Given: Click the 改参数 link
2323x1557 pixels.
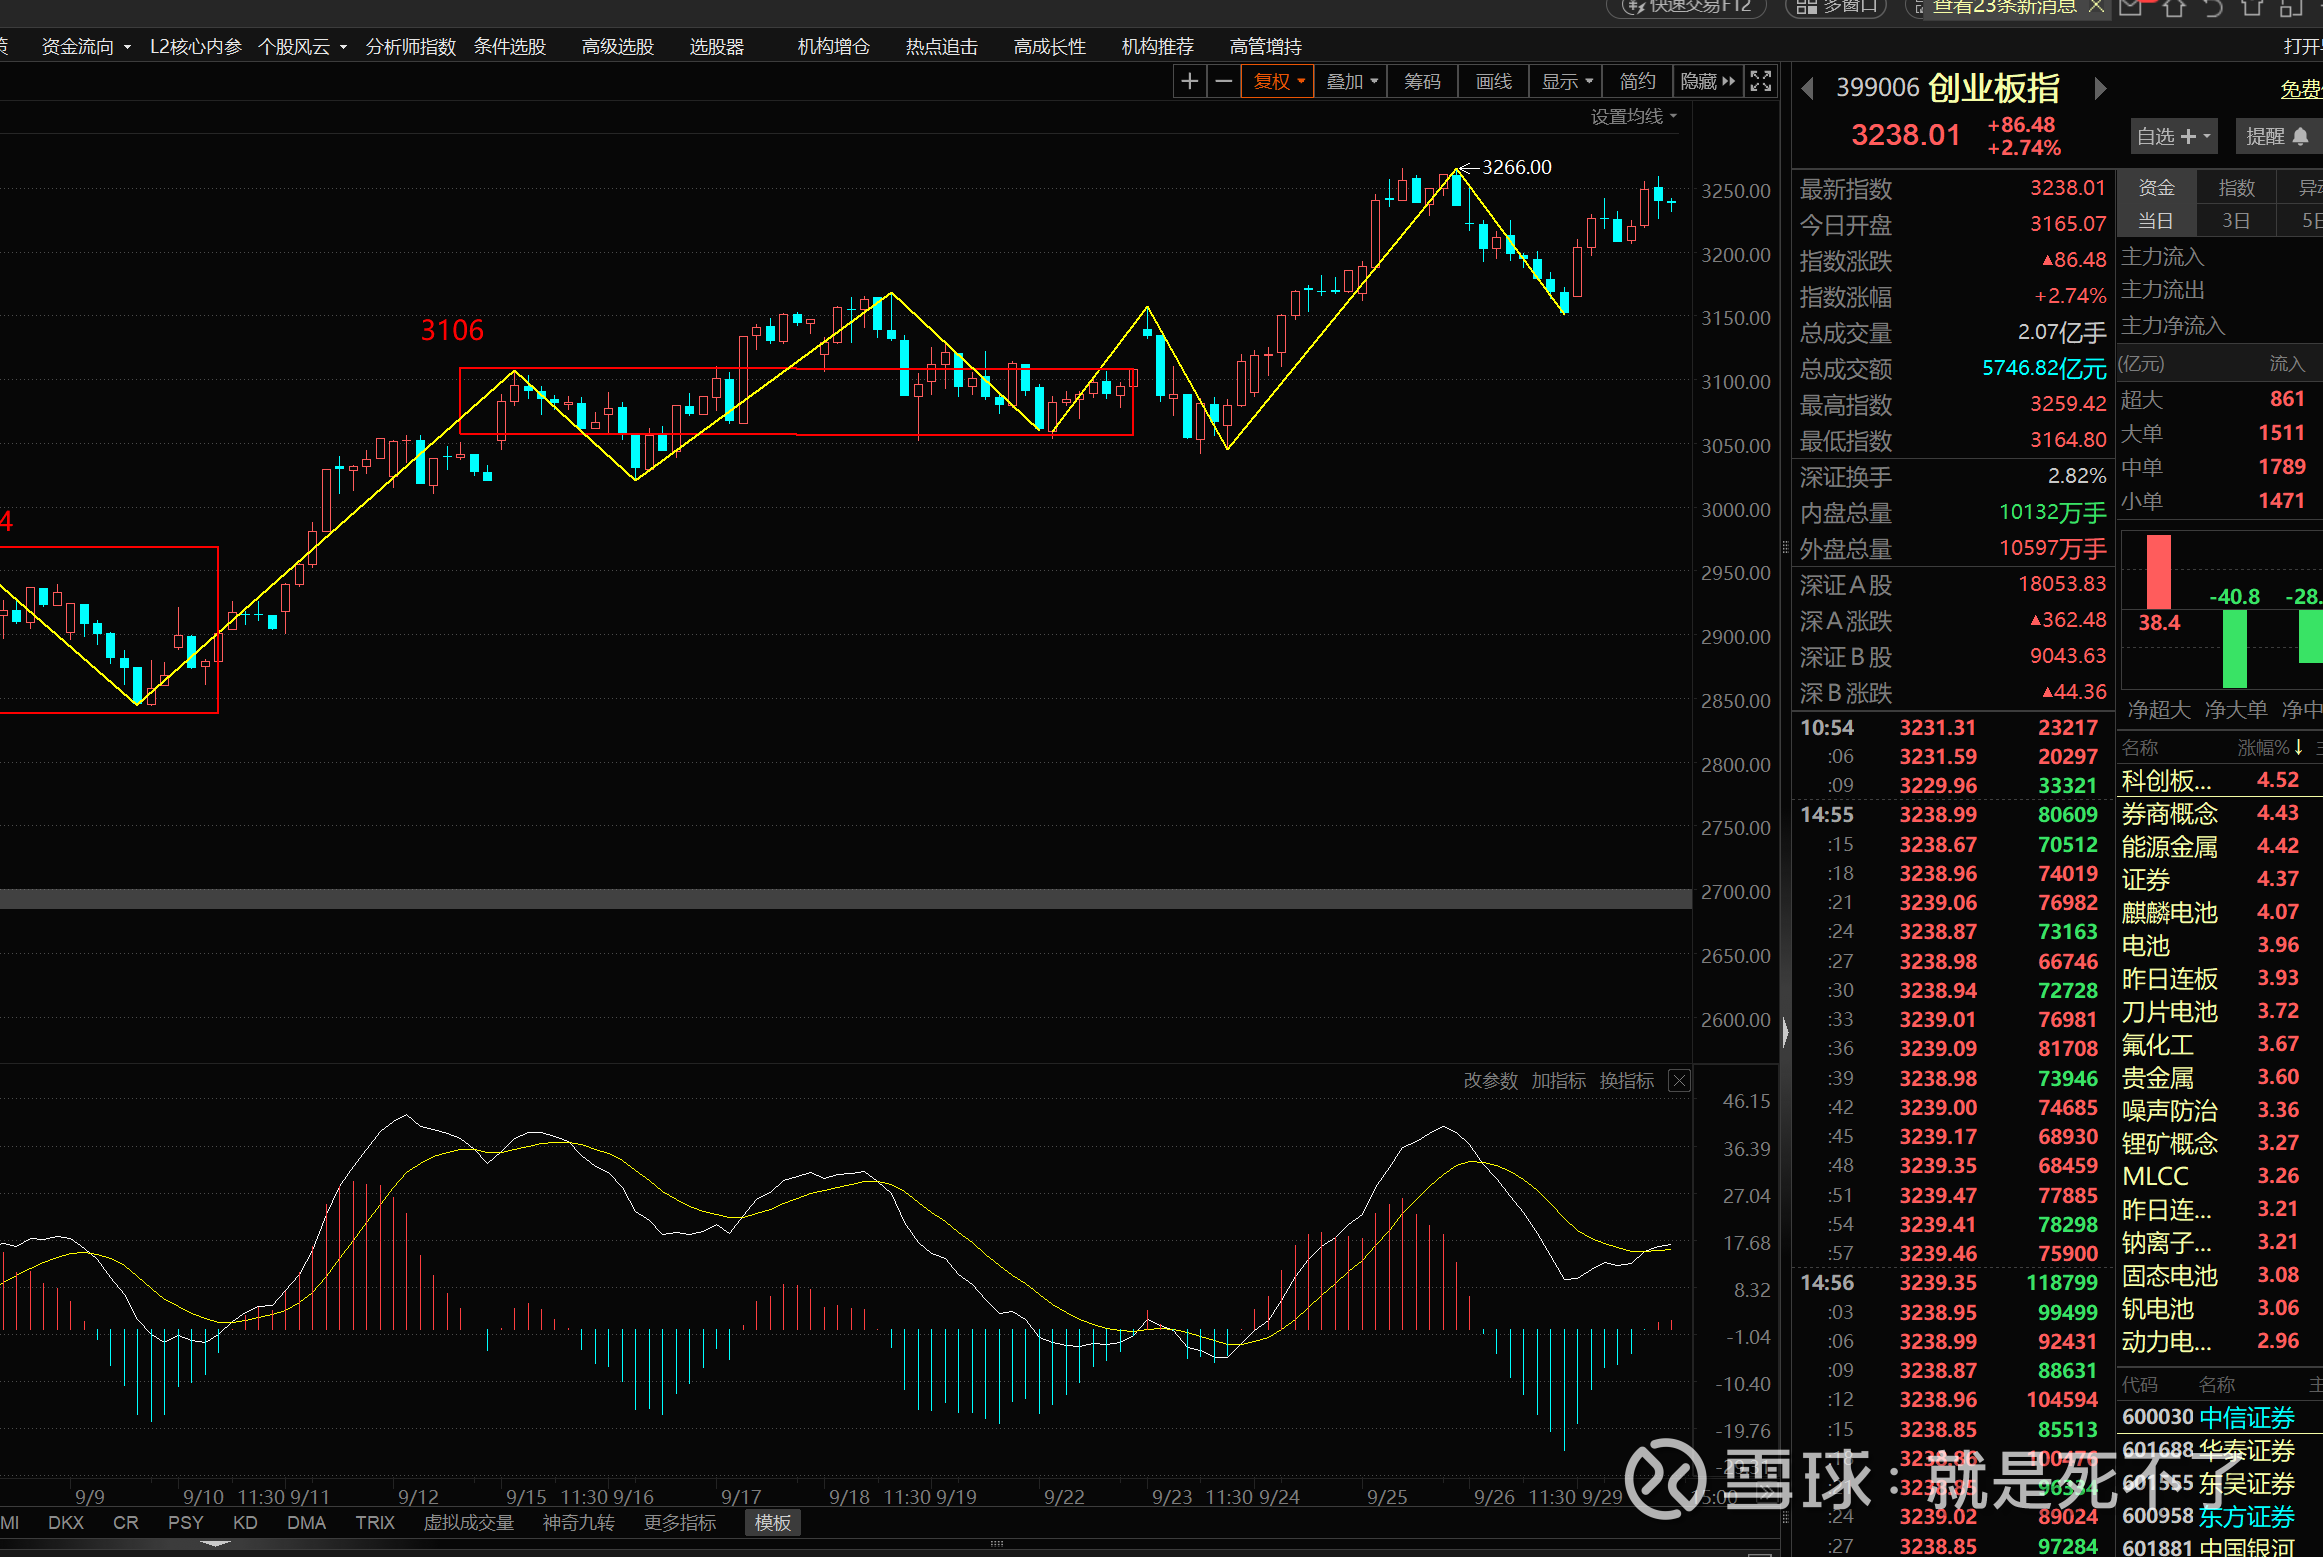Looking at the screenshot, I should (1490, 1081).
